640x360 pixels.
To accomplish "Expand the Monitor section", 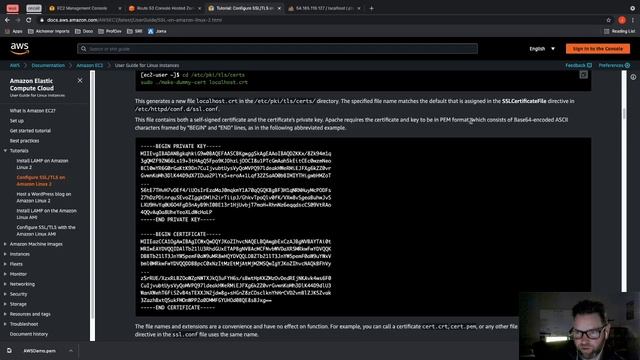I will pos(5,274).
